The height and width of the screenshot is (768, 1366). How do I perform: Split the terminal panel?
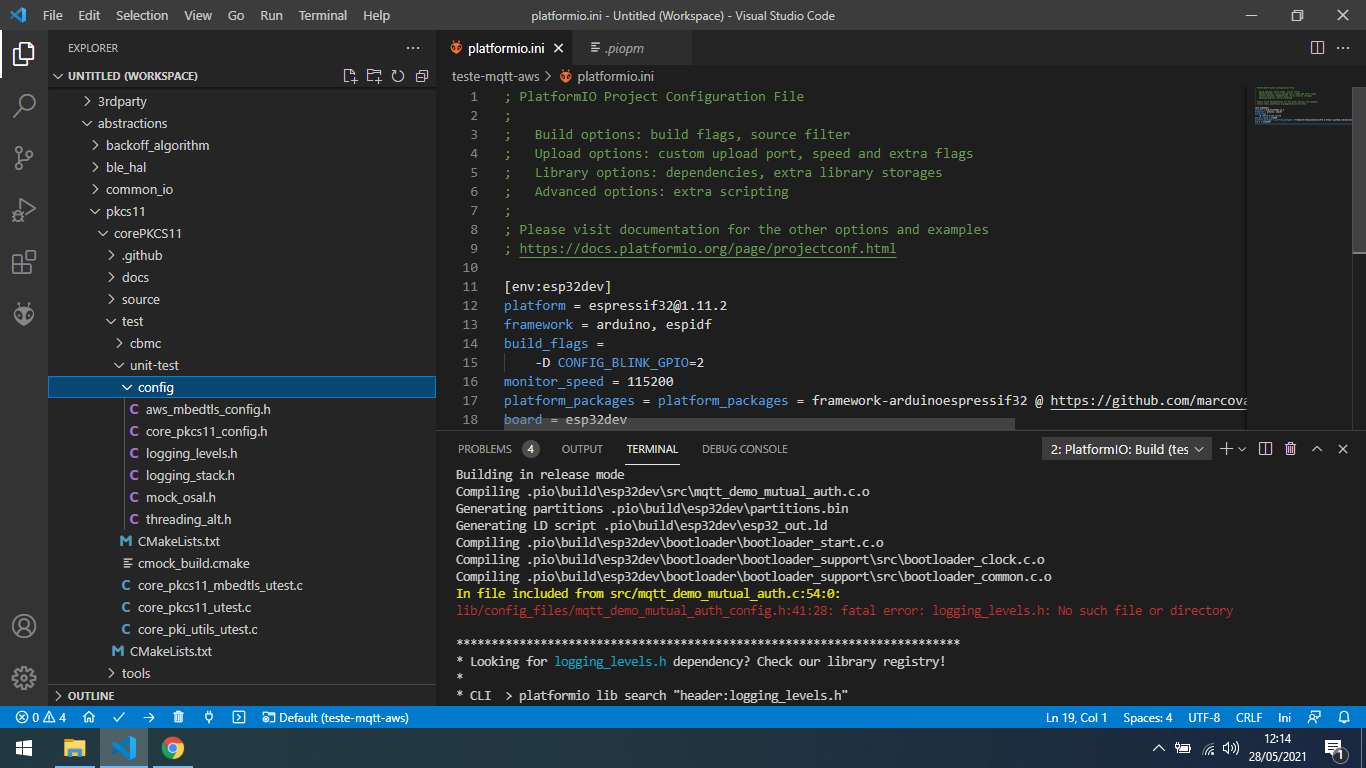pyautogui.click(x=1265, y=449)
